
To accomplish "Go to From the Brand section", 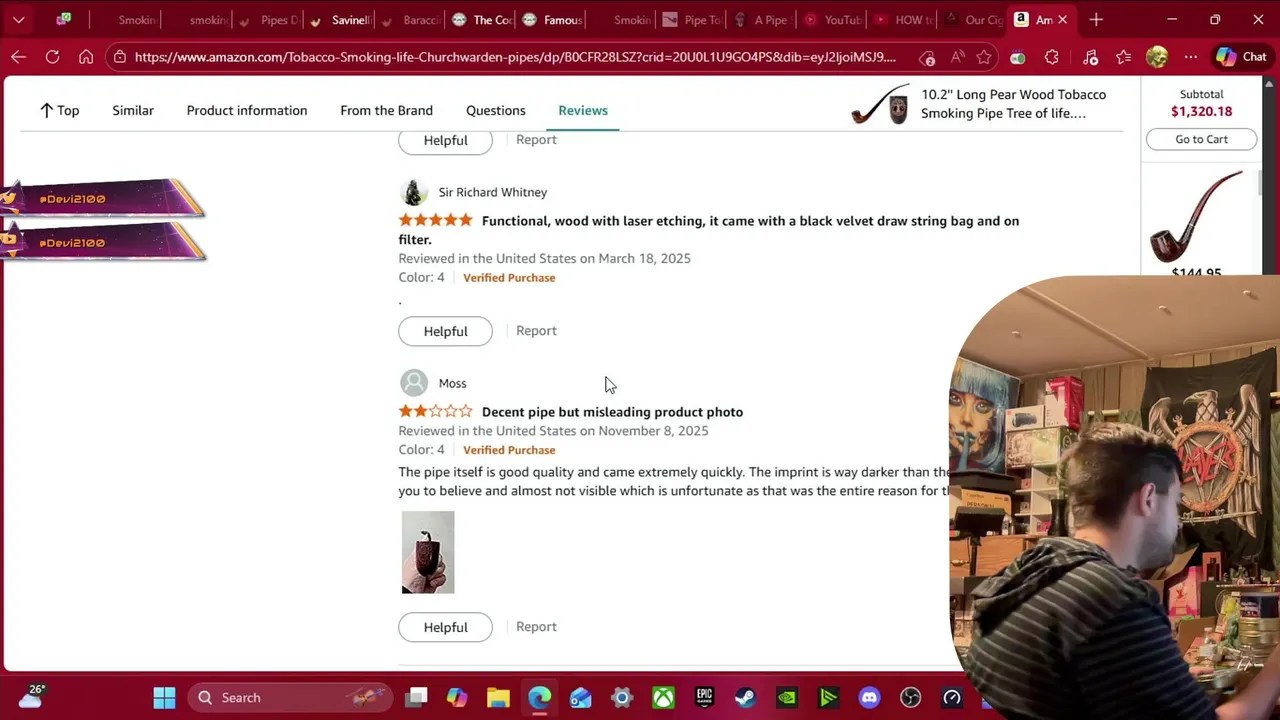I will tap(386, 110).
